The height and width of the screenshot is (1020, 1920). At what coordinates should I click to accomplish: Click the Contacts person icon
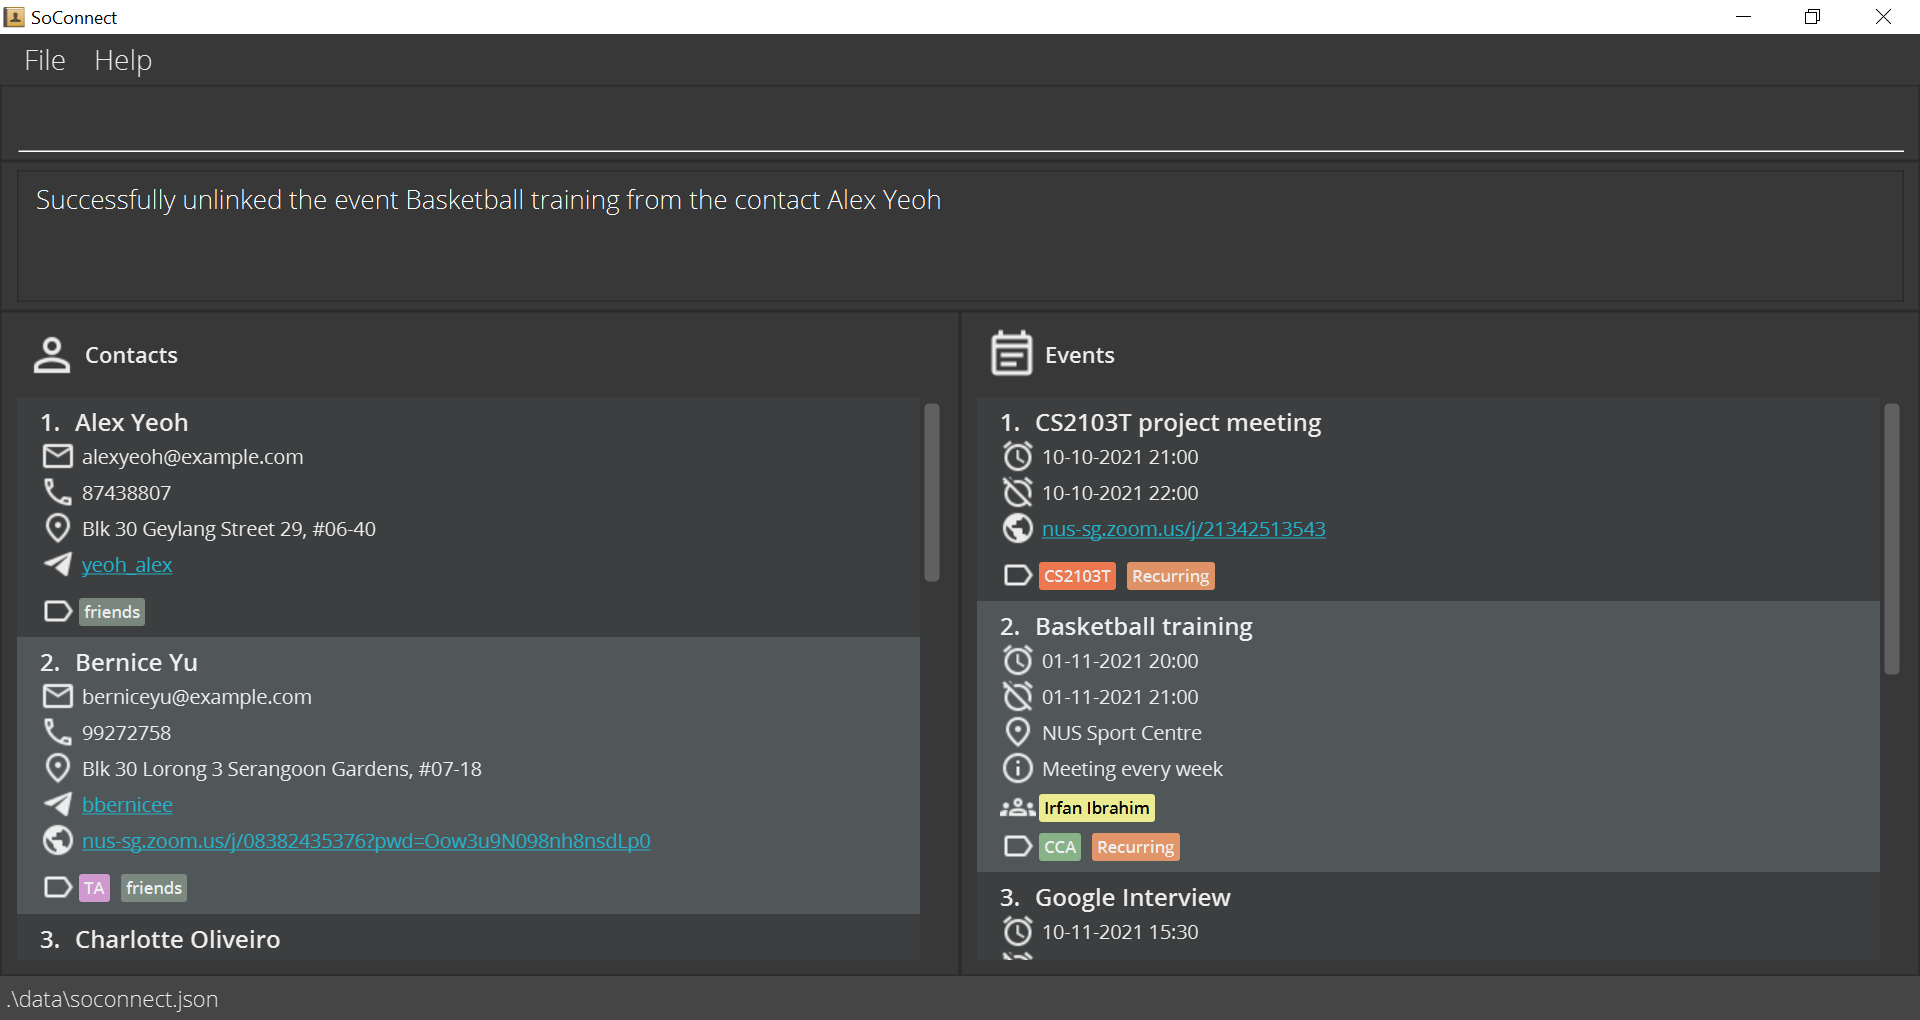point(52,355)
